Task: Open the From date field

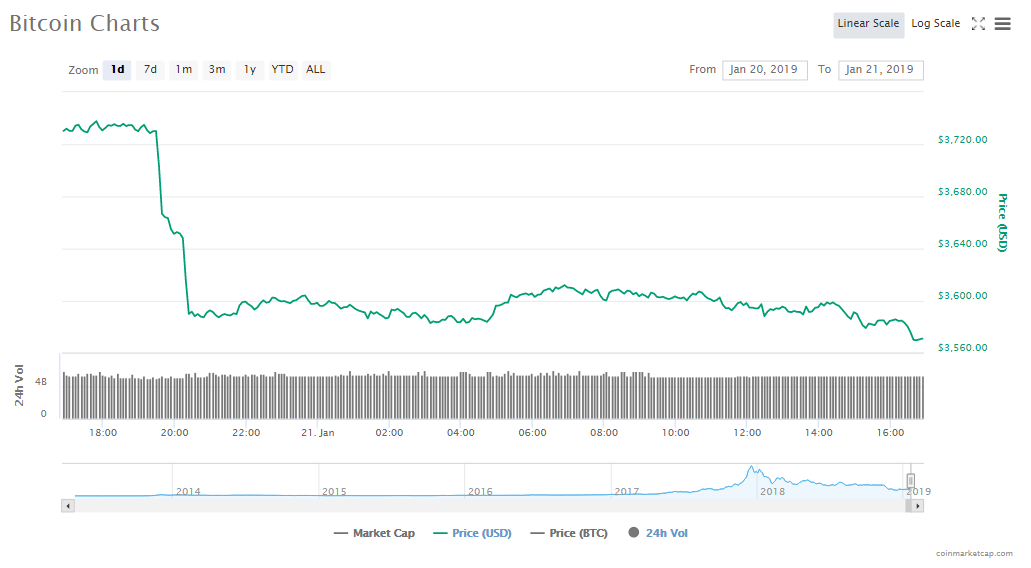Action: 764,70
